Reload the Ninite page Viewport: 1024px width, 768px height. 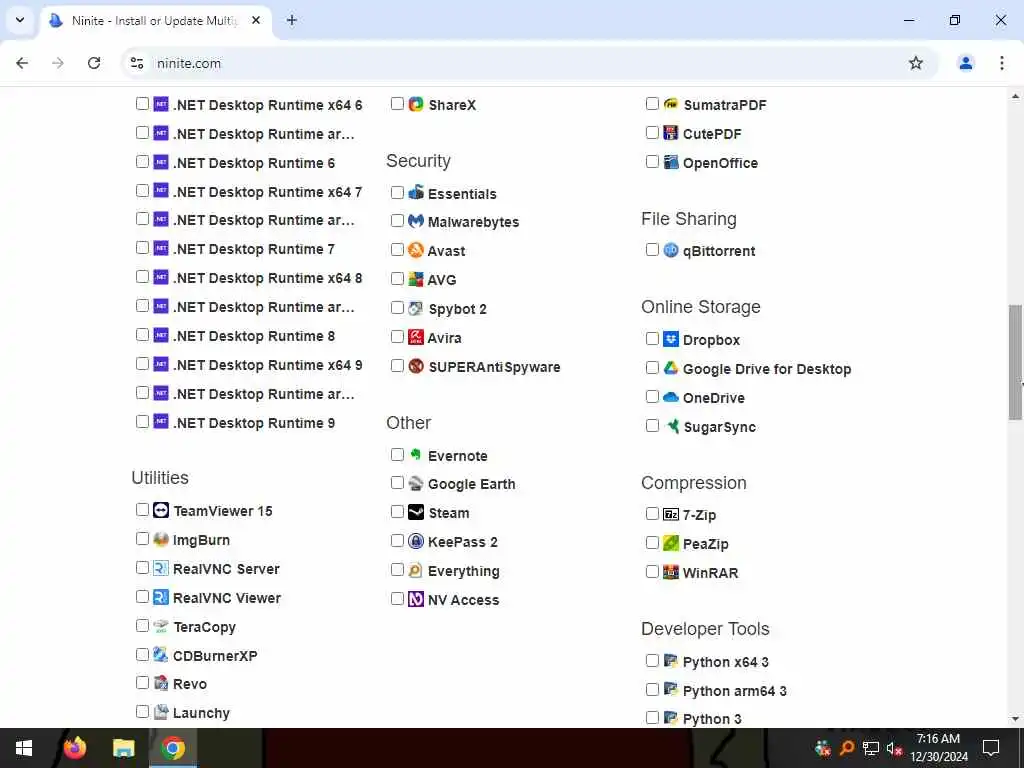point(94,63)
